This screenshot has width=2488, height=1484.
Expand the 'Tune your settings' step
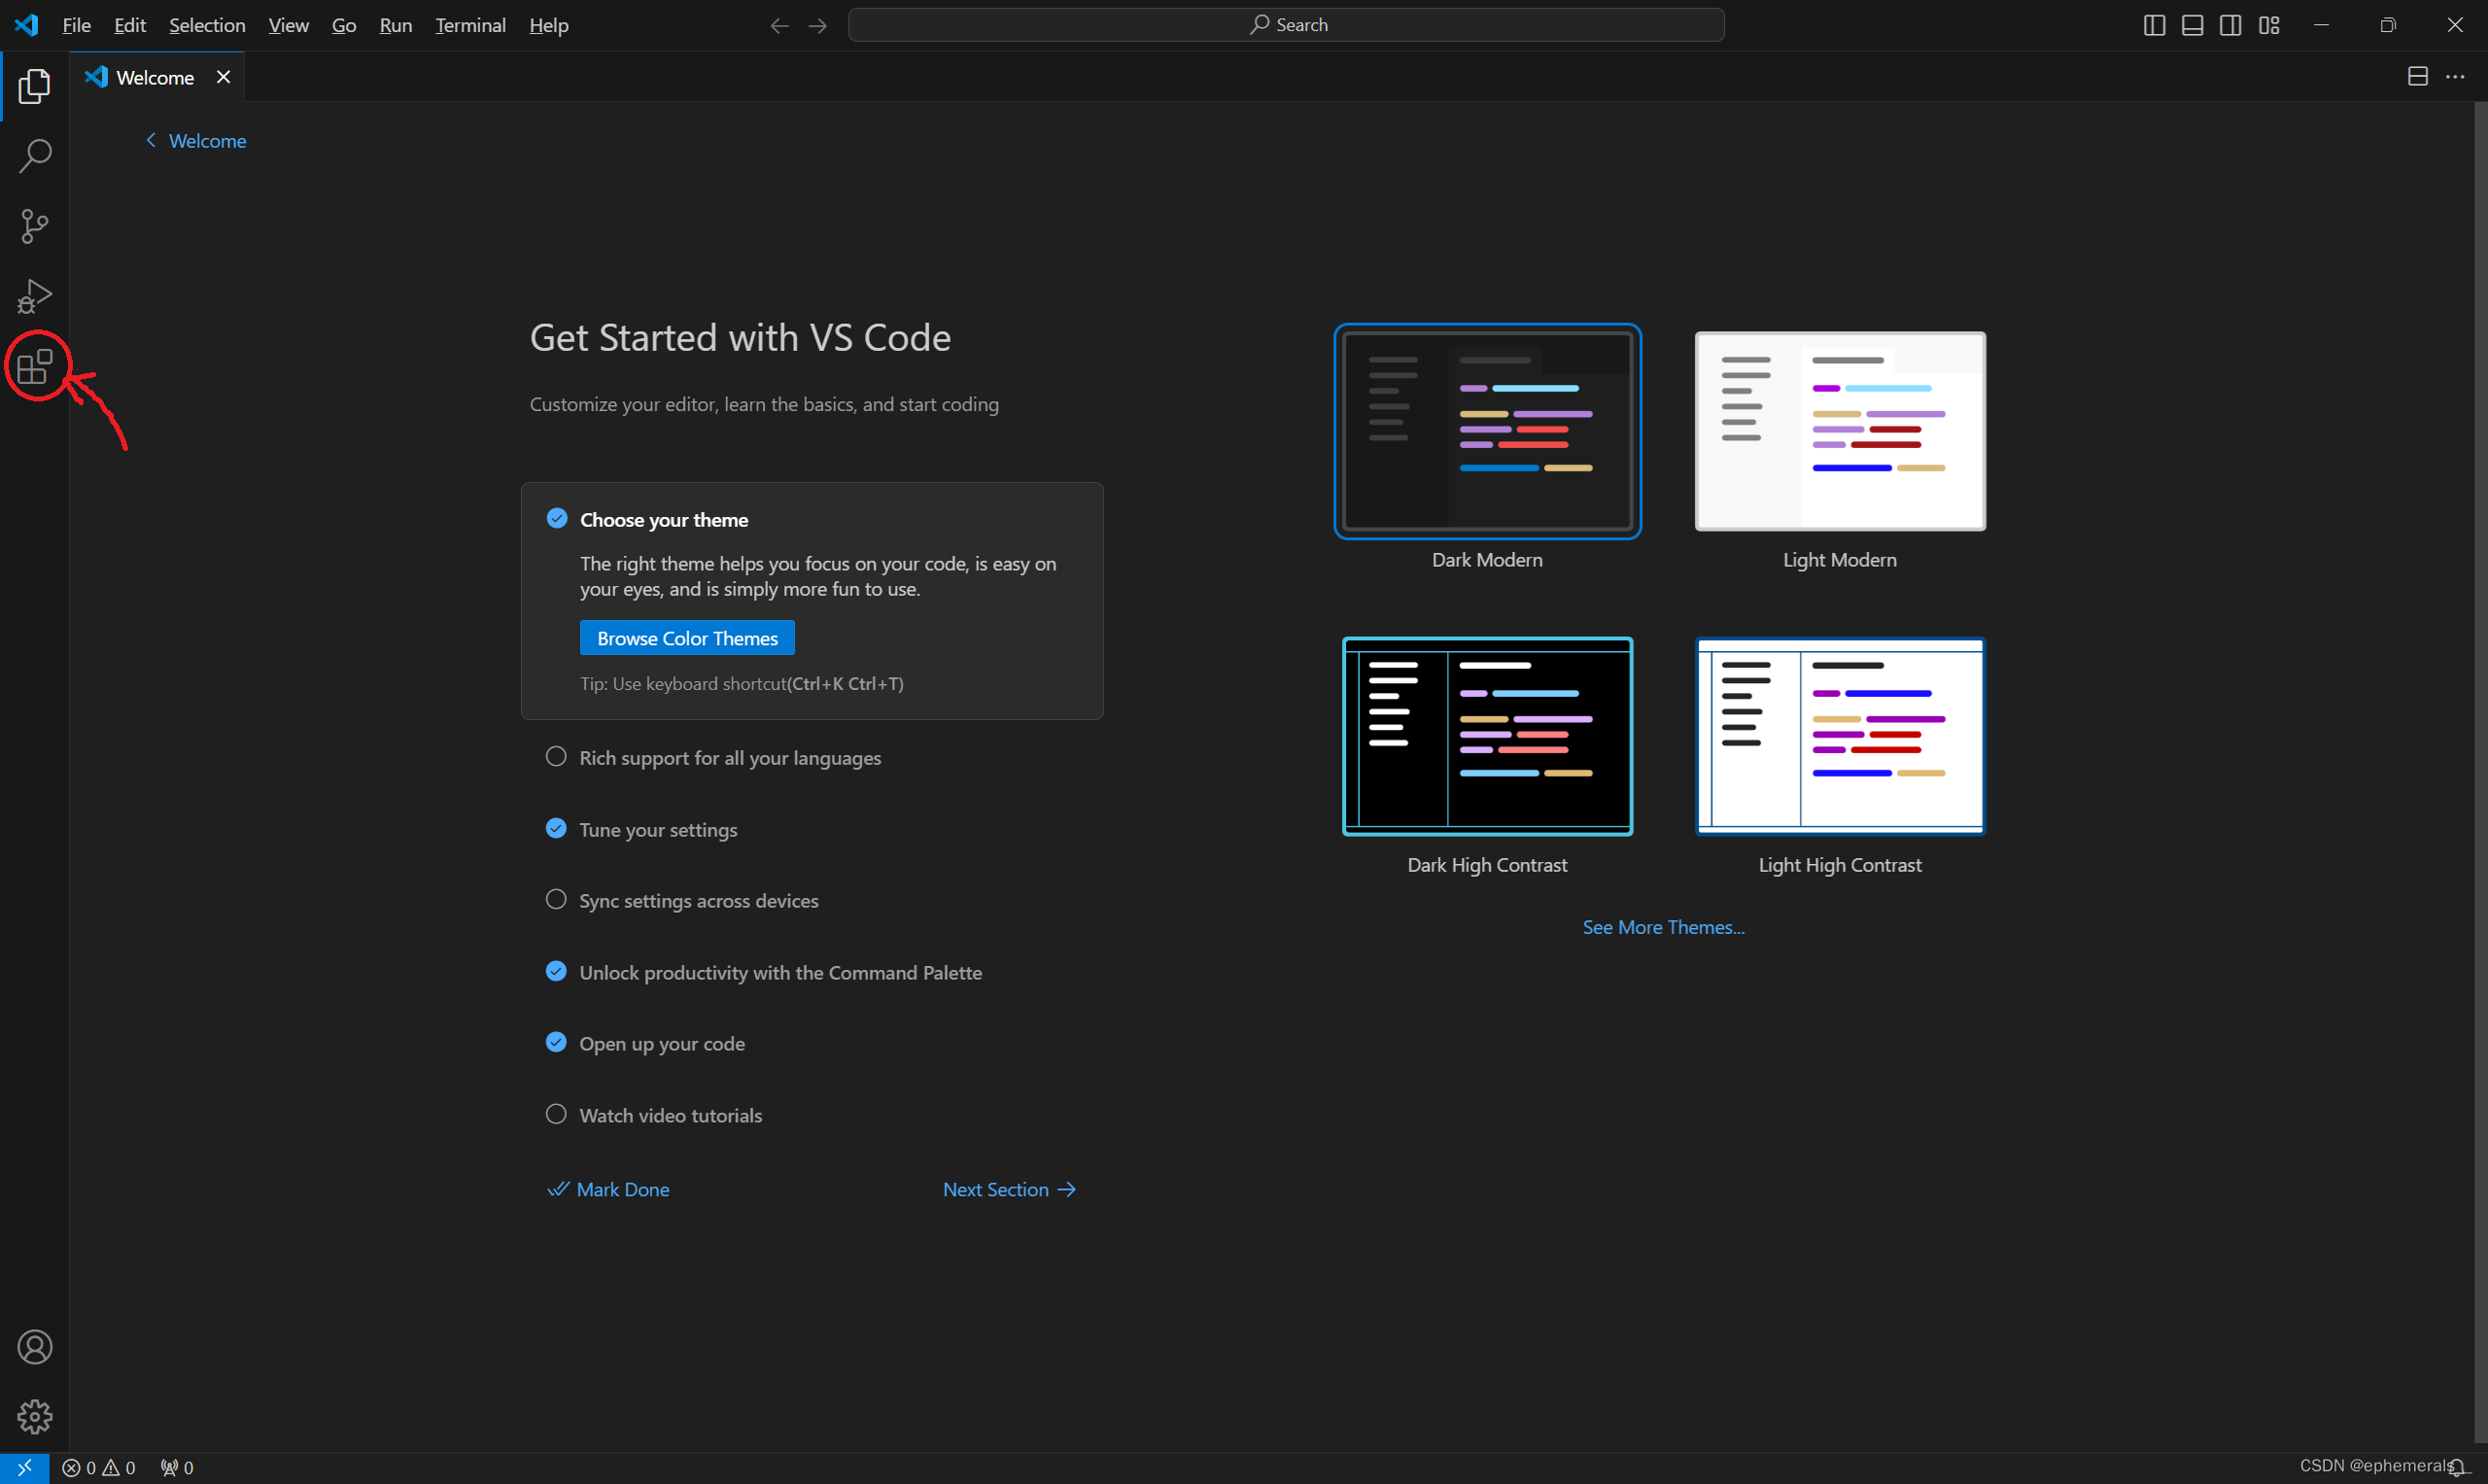click(x=658, y=830)
